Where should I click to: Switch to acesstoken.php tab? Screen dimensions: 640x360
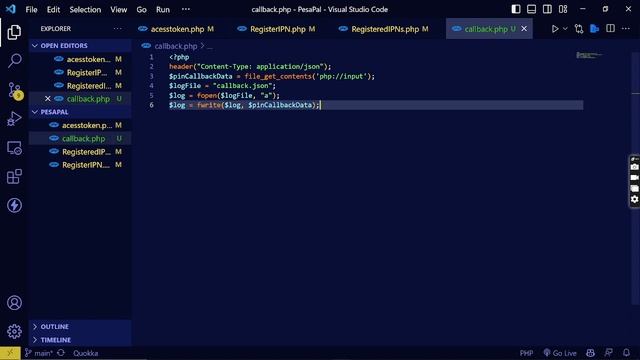[177, 29]
